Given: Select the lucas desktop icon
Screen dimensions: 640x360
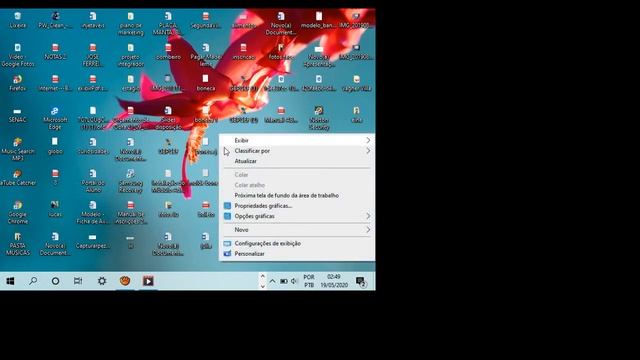Looking at the screenshot, I should 55,209.
